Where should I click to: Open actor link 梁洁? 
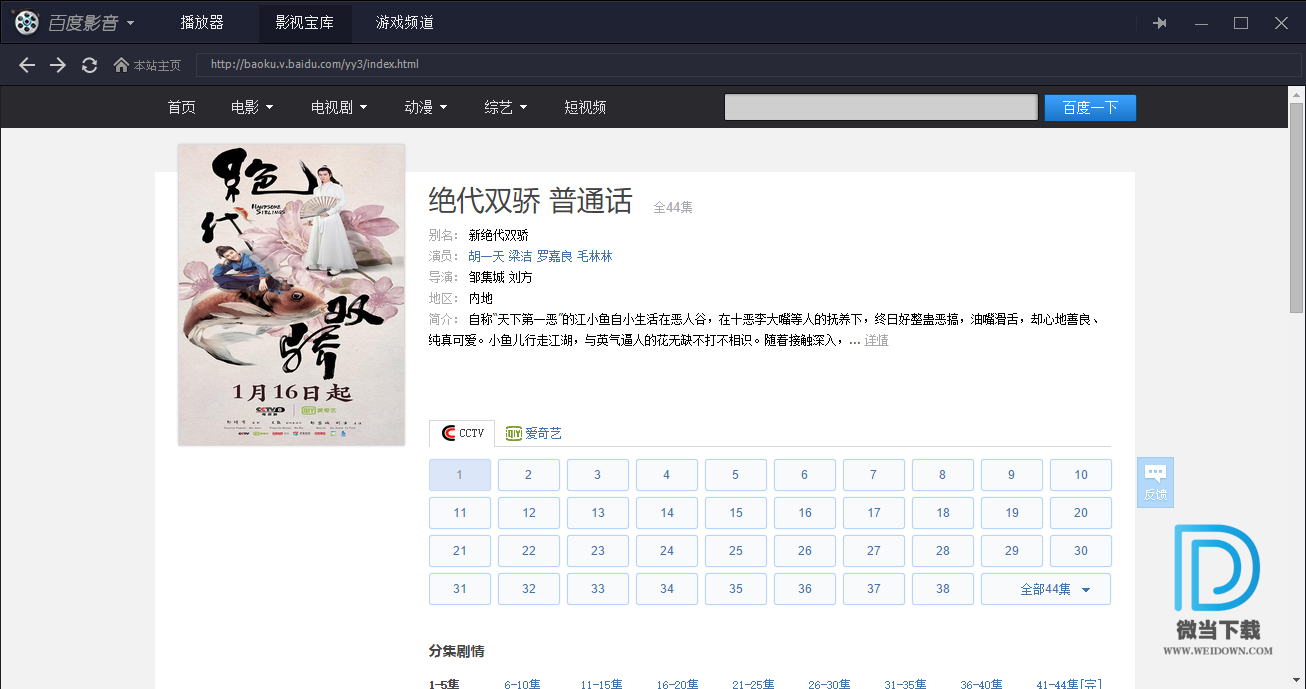(x=520, y=256)
